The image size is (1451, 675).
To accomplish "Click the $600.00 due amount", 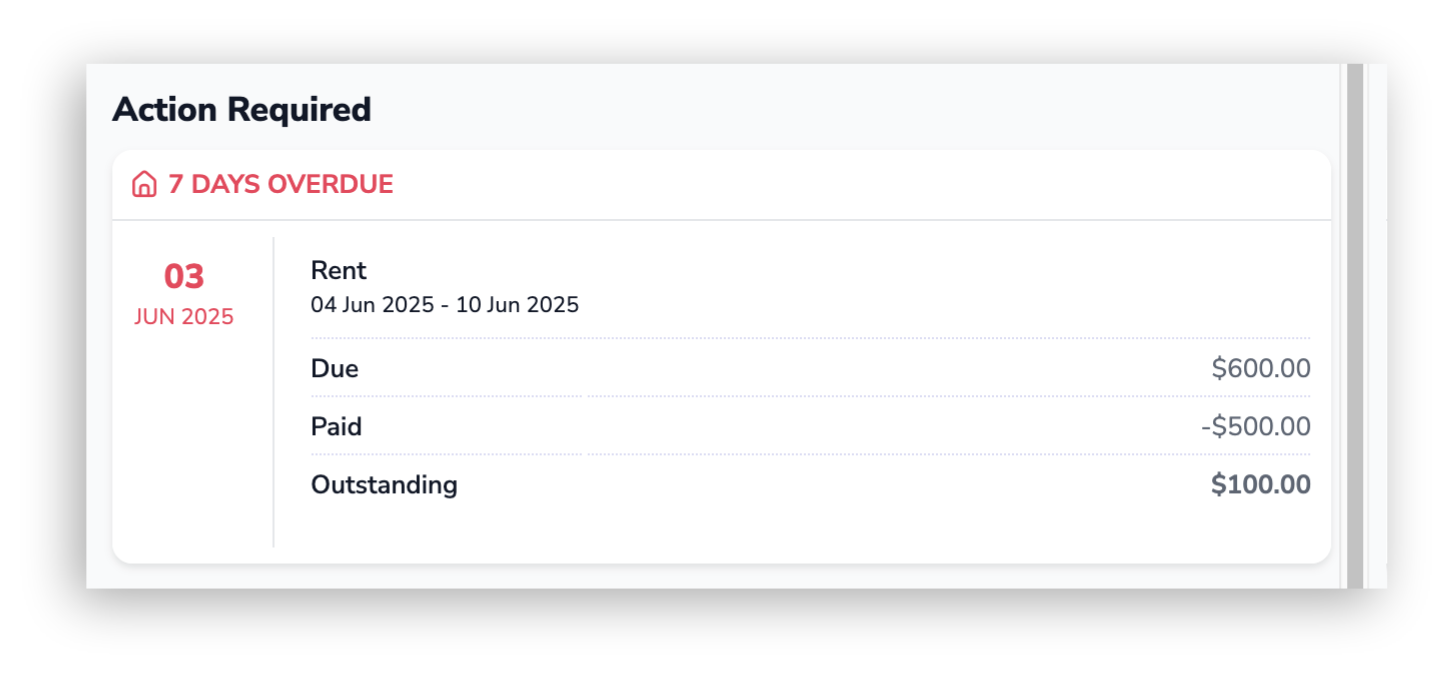I will [x=1261, y=369].
